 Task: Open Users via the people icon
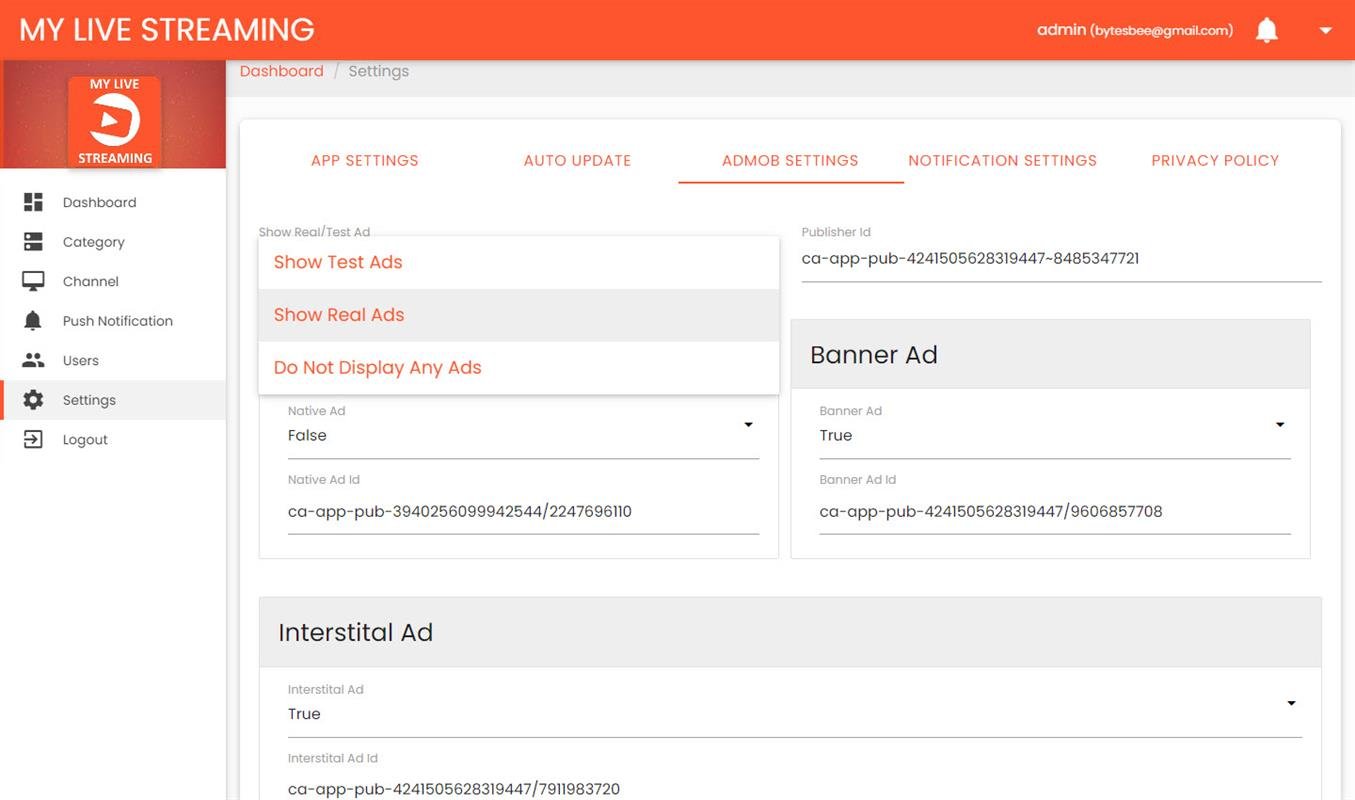[33, 360]
